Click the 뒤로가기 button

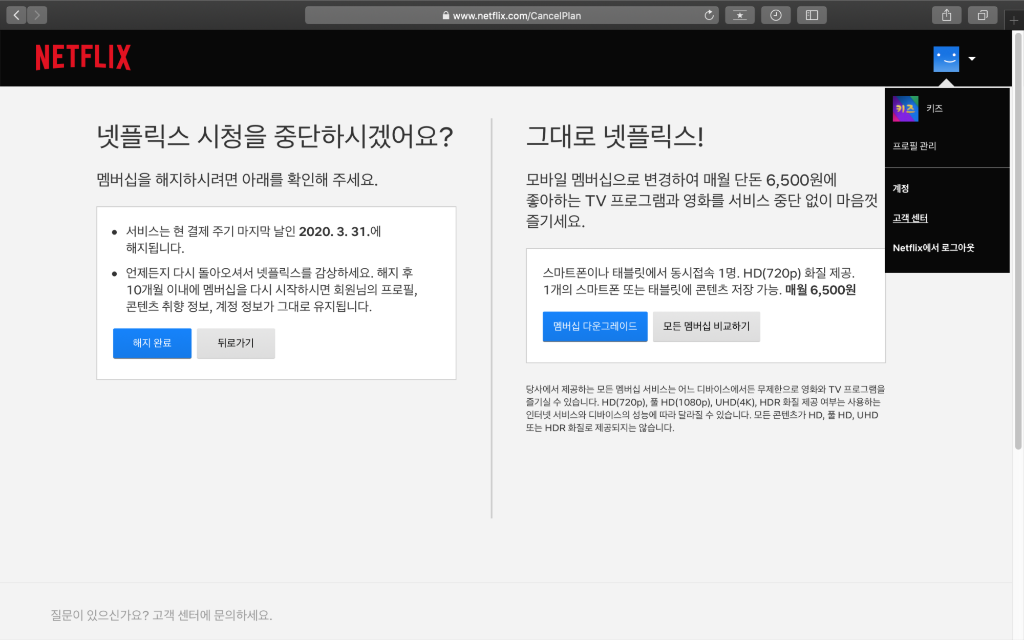236,343
